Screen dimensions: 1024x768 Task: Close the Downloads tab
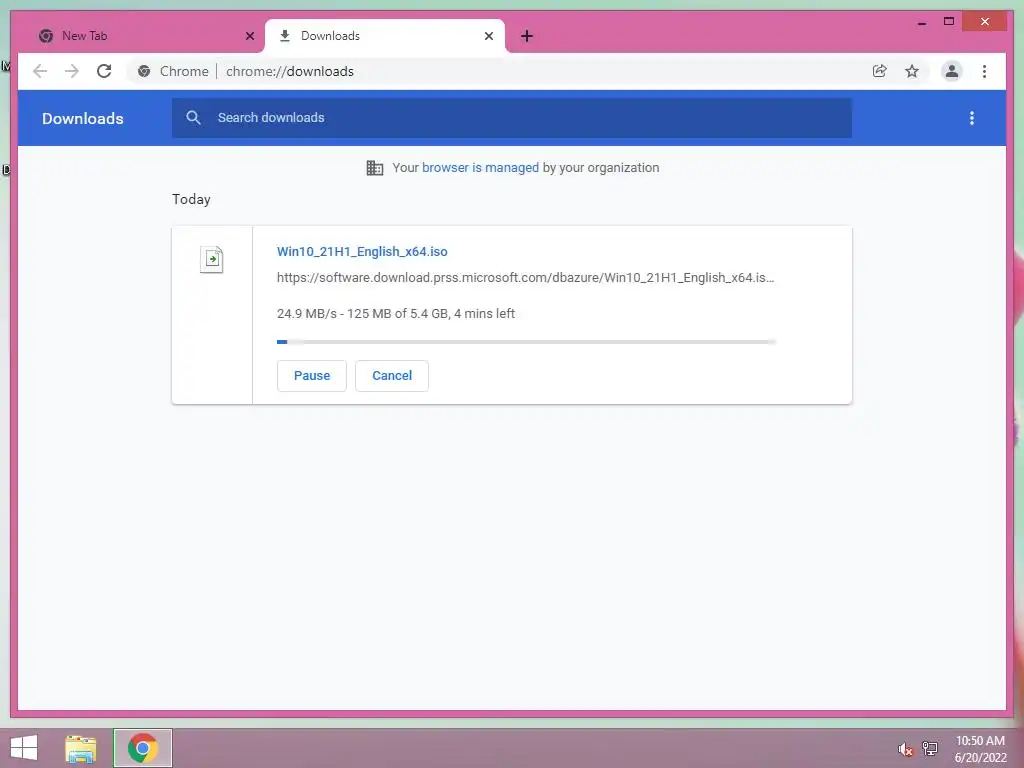pyautogui.click(x=488, y=36)
